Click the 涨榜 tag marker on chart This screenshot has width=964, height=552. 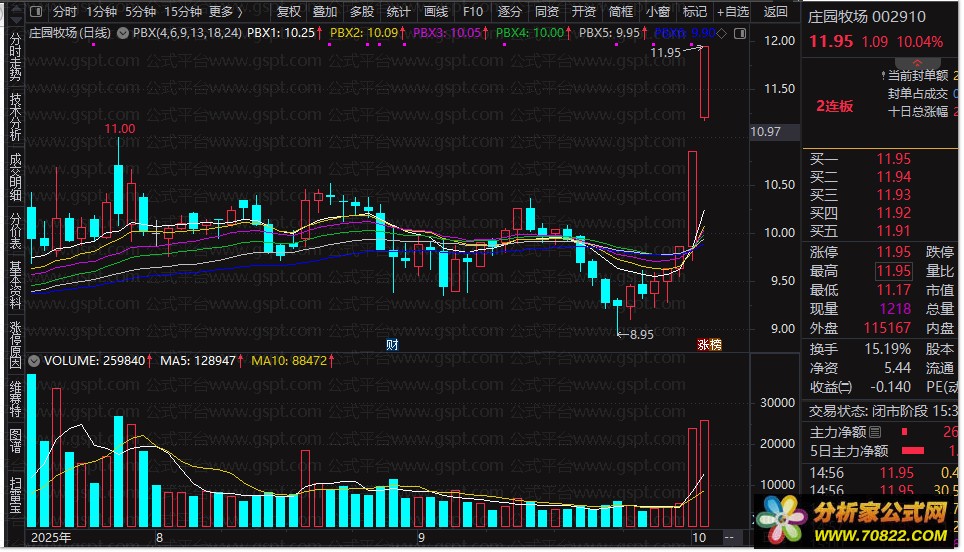[x=709, y=344]
